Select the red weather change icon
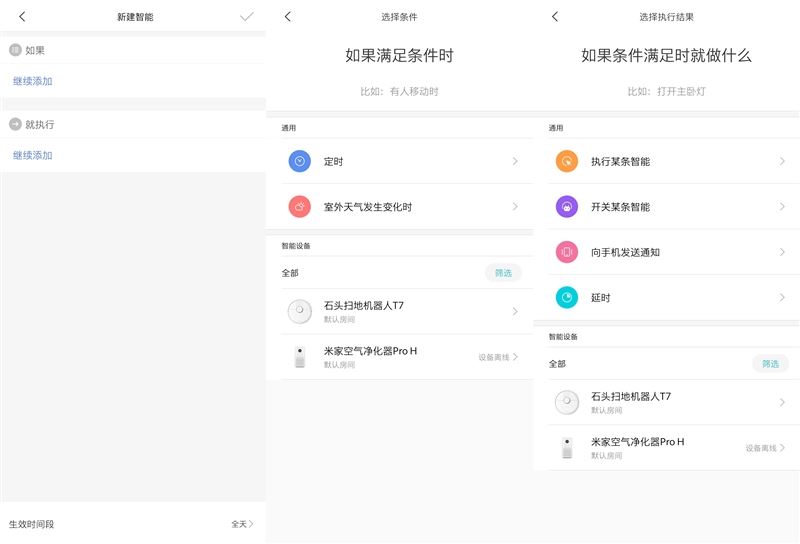Screen dimensions: 800x544 [x=299, y=207]
